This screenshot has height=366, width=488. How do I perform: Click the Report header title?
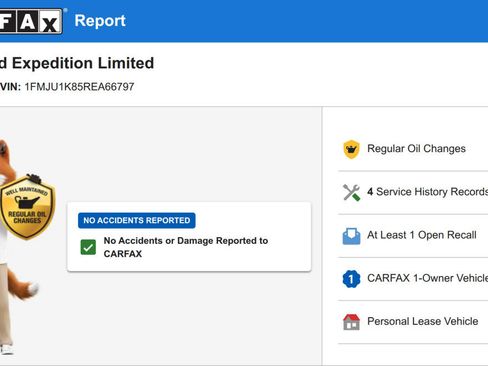point(100,21)
